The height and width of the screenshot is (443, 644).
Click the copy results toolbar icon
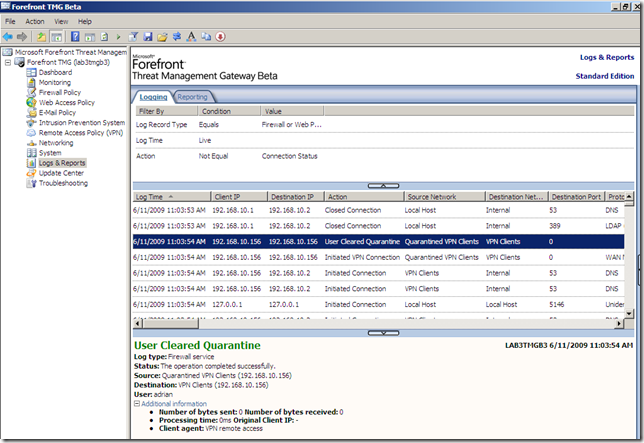point(206,37)
